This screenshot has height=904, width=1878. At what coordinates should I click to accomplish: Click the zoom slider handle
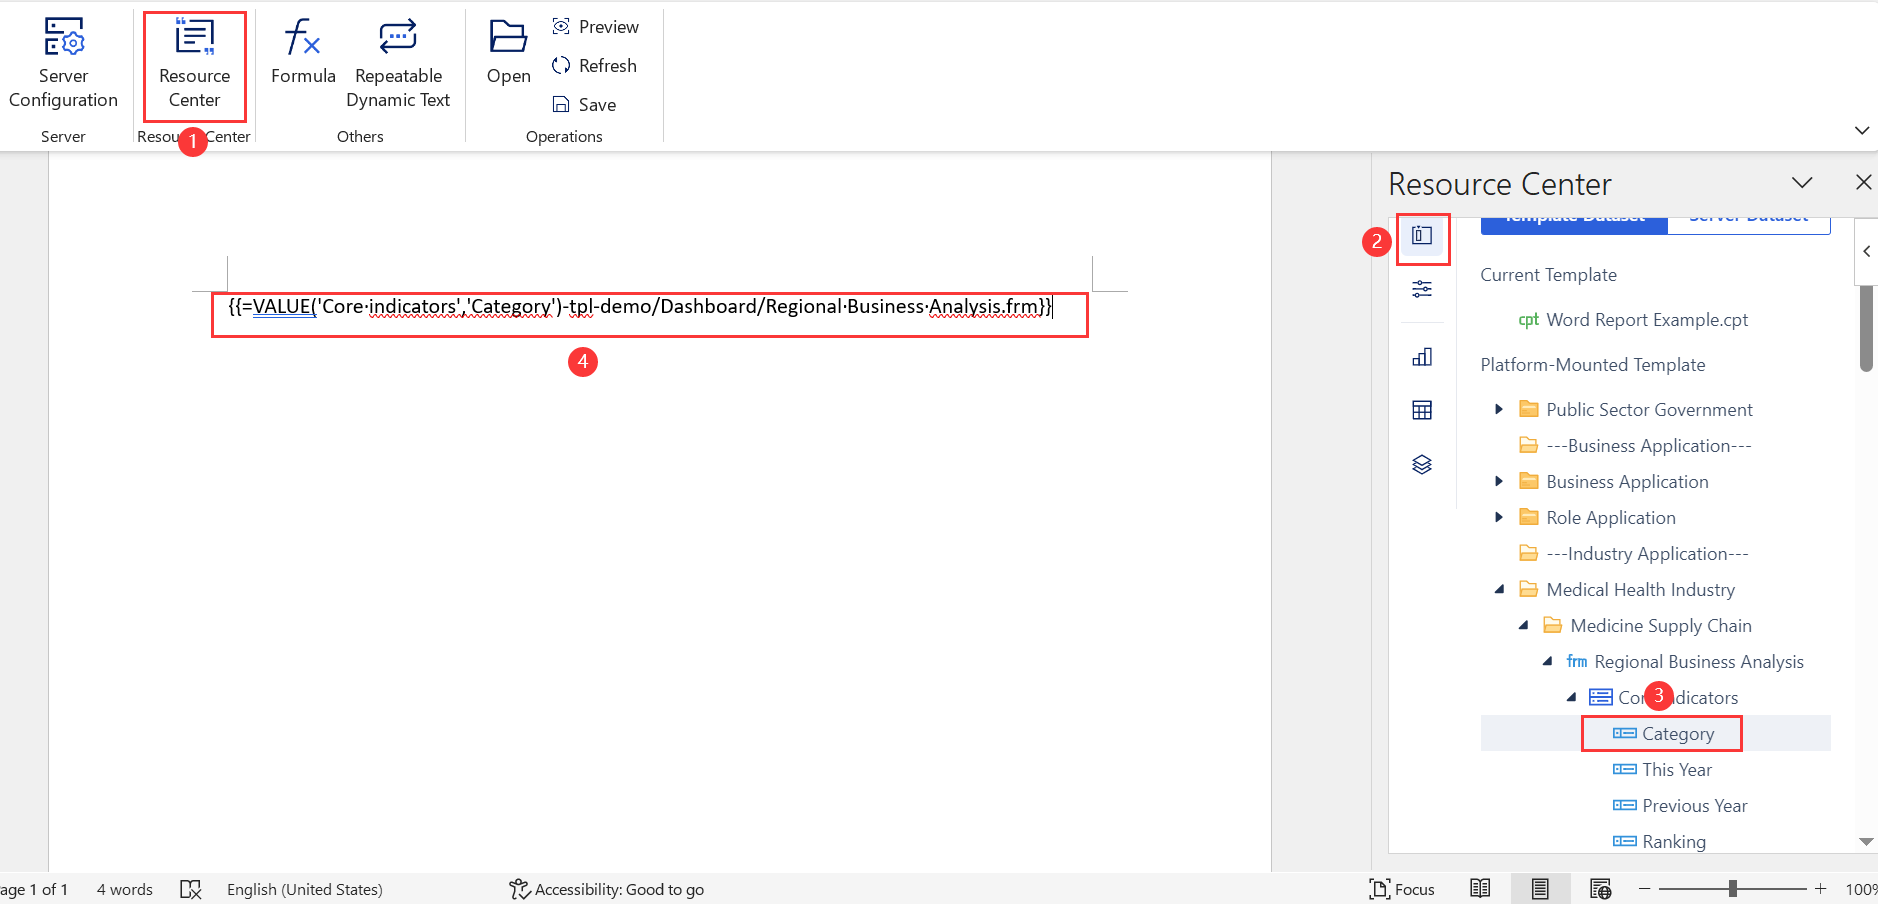[x=1733, y=888]
